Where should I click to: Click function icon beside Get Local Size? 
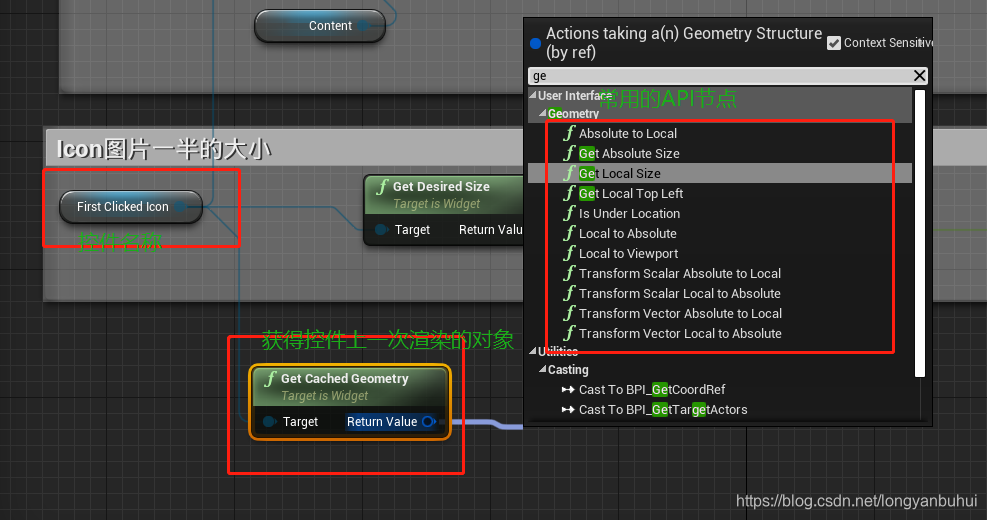[570, 173]
